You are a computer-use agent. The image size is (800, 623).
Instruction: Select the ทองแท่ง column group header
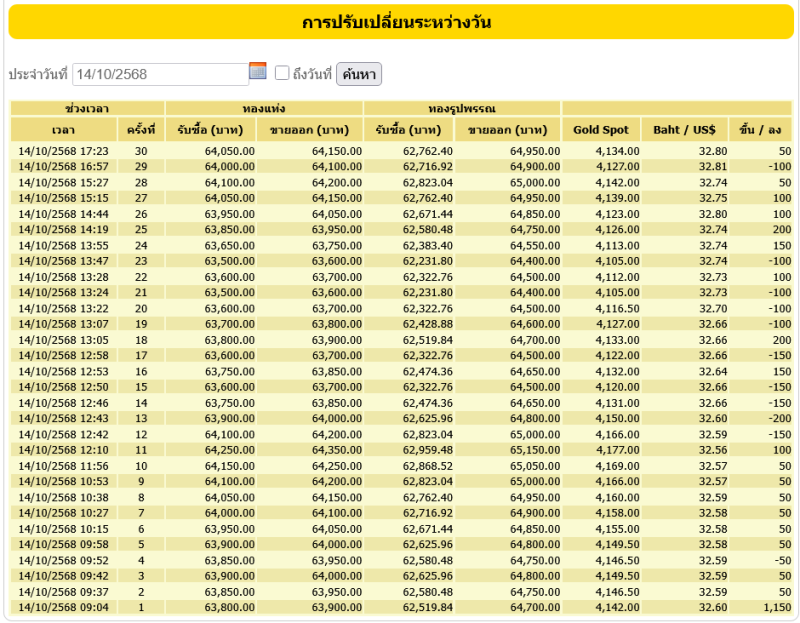click(264, 108)
